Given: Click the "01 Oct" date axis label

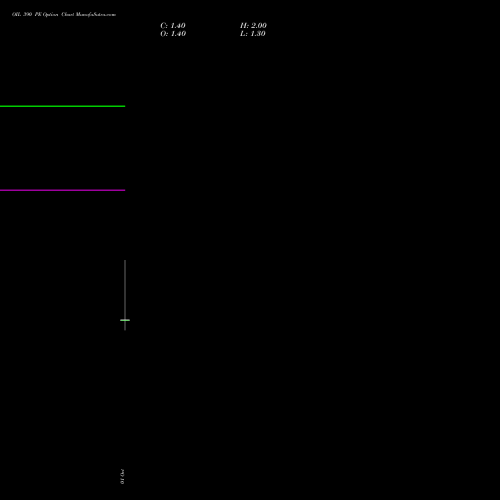Looking at the screenshot, I should pyautogui.click(x=122, y=477).
